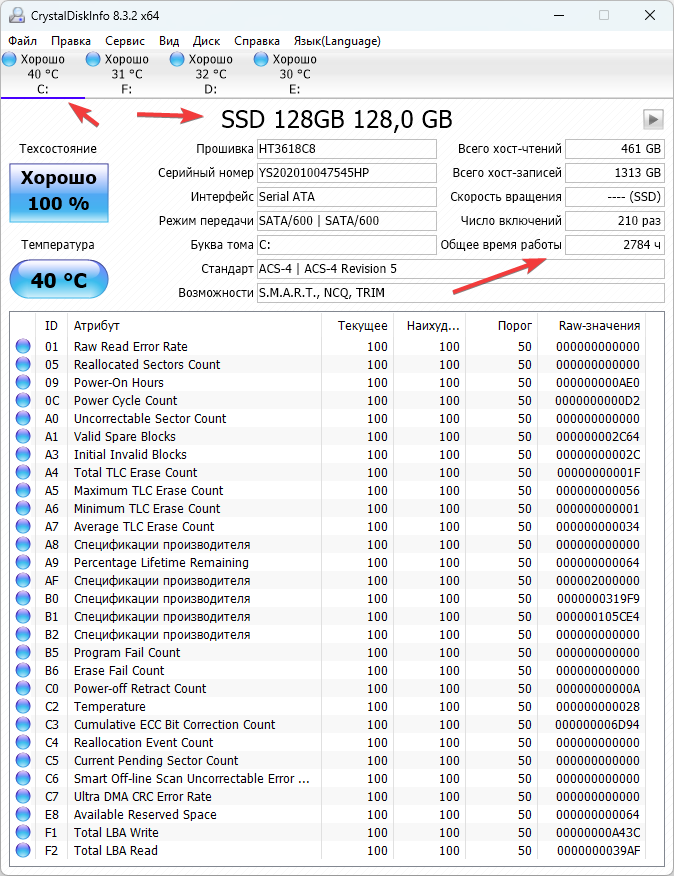Click status orb of Uncorrectable Sector Count

(x=23, y=418)
